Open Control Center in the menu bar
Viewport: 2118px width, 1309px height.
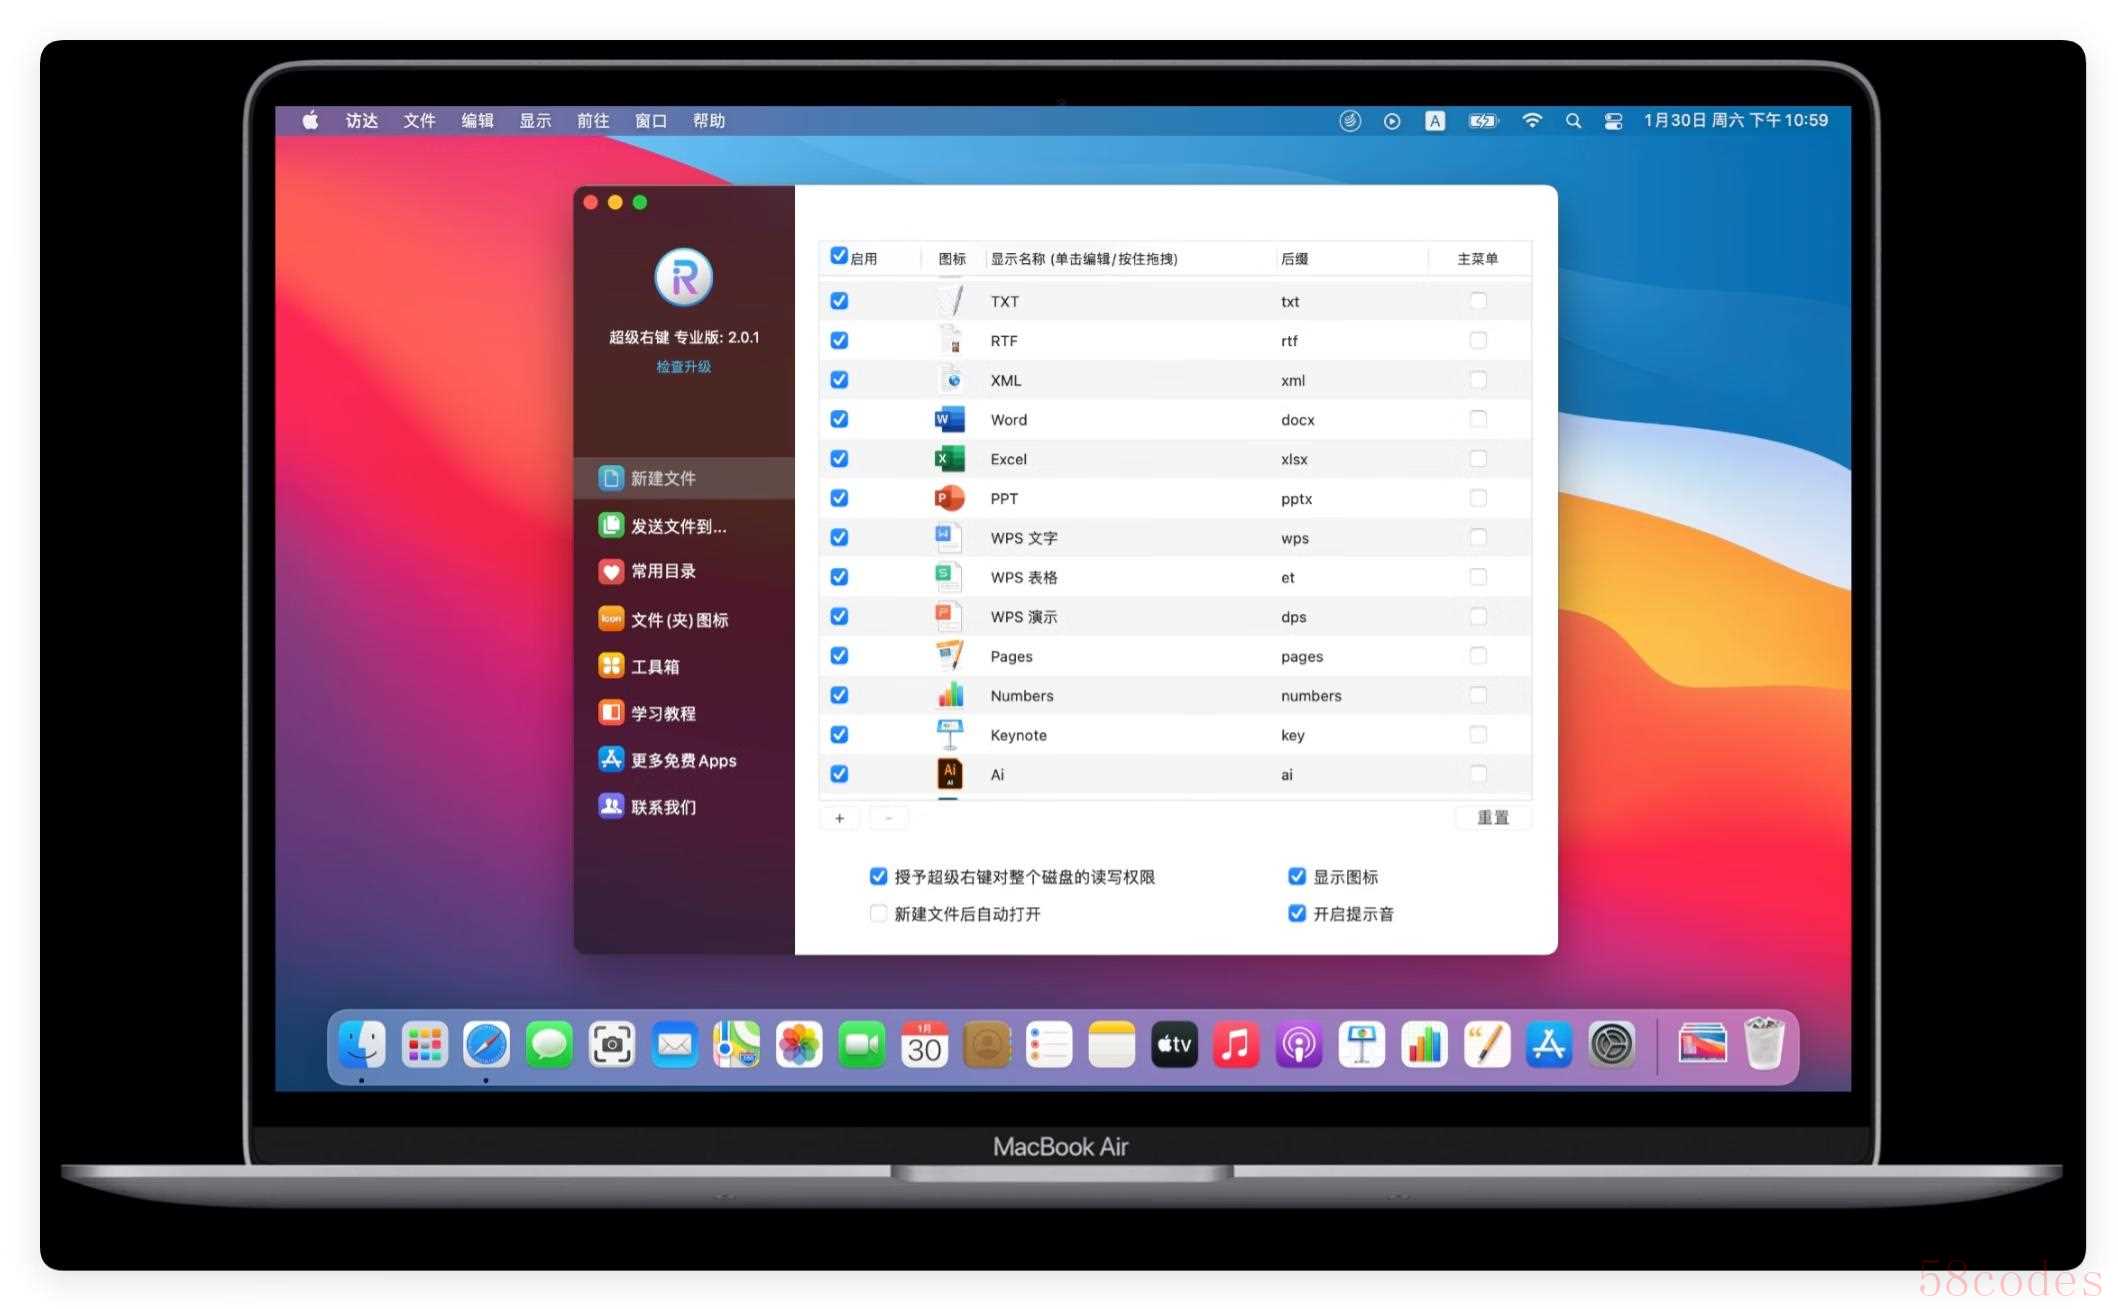click(1613, 121)
